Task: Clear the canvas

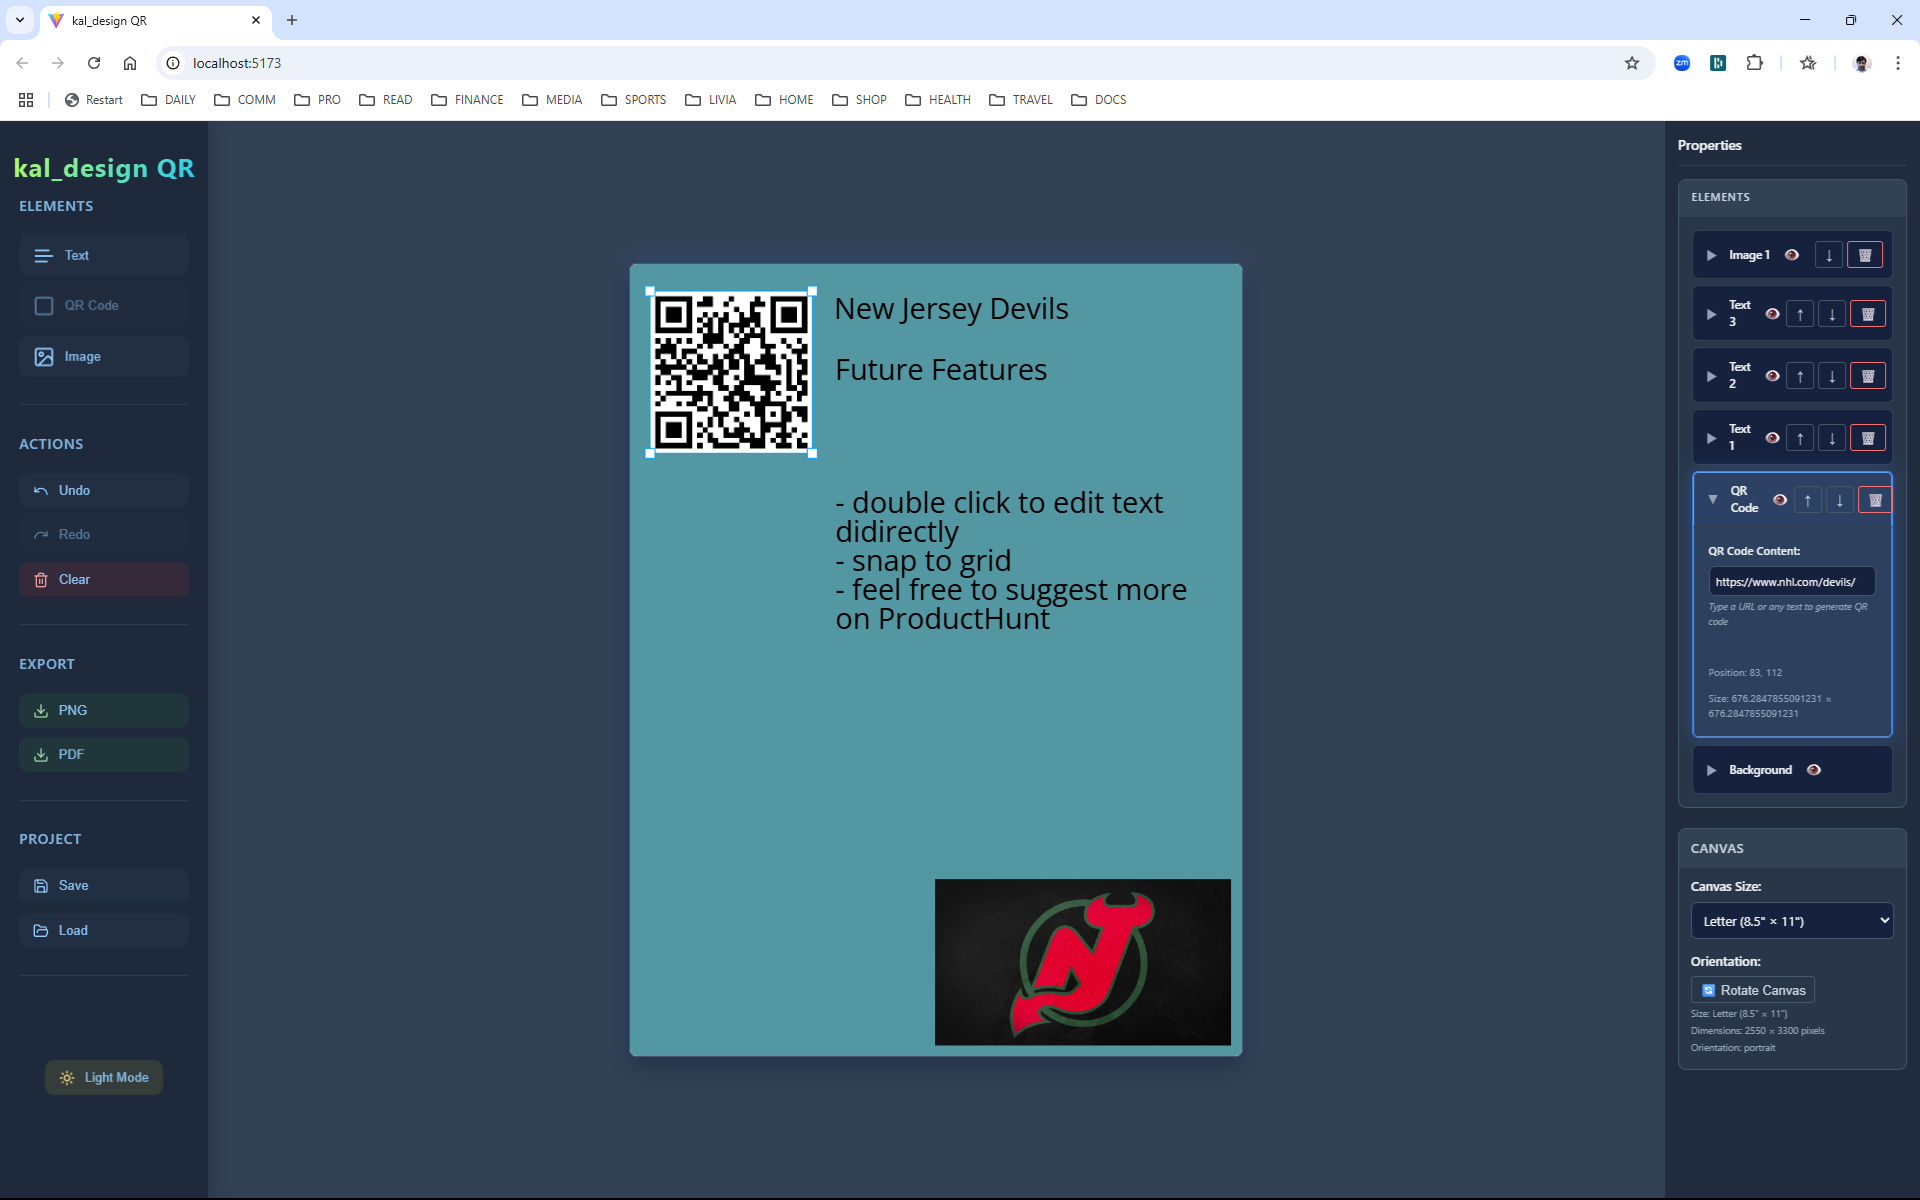Action: coord(104,580)
